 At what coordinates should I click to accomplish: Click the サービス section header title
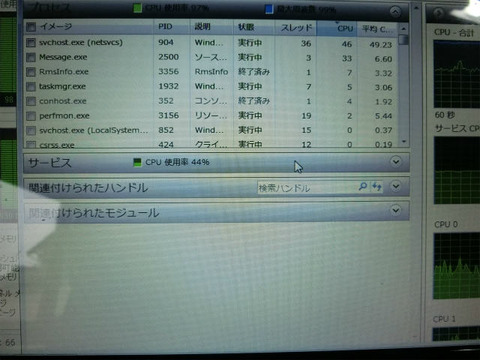click(50, 163)
